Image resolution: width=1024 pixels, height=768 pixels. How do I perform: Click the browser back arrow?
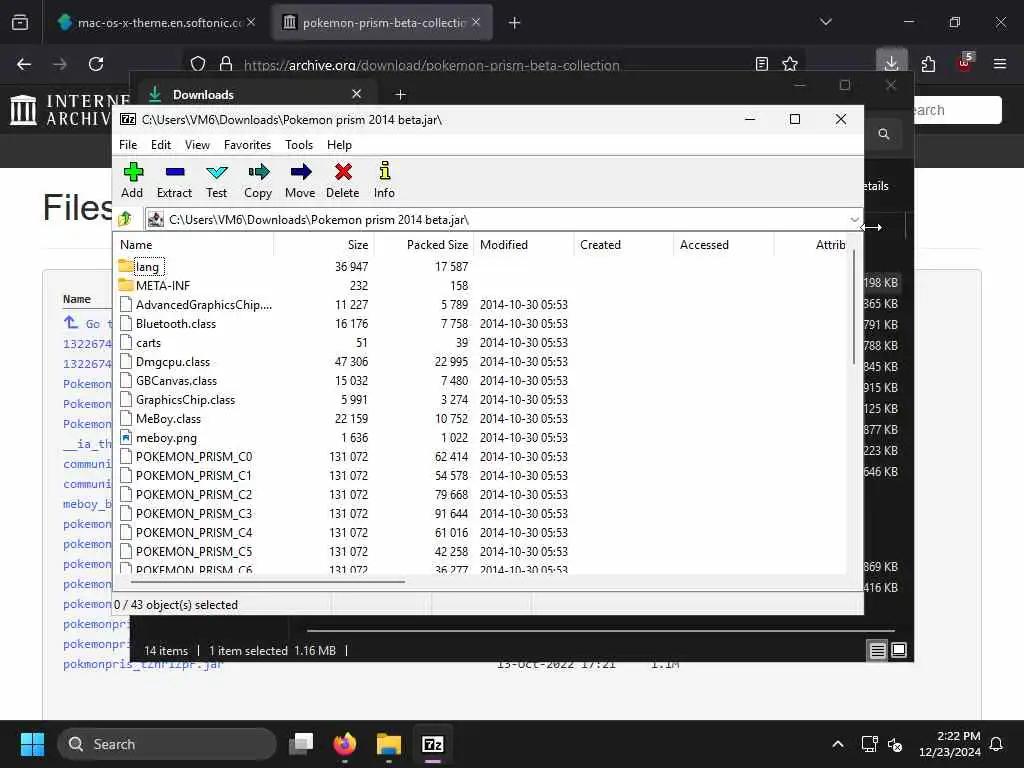(x=24, y=64)
